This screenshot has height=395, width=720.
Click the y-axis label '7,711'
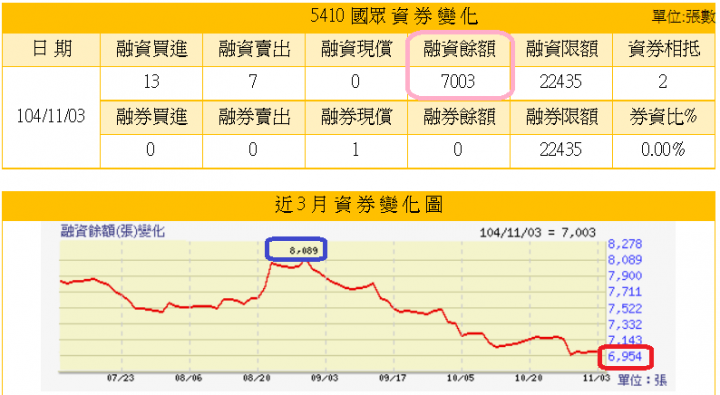[624, 292]
